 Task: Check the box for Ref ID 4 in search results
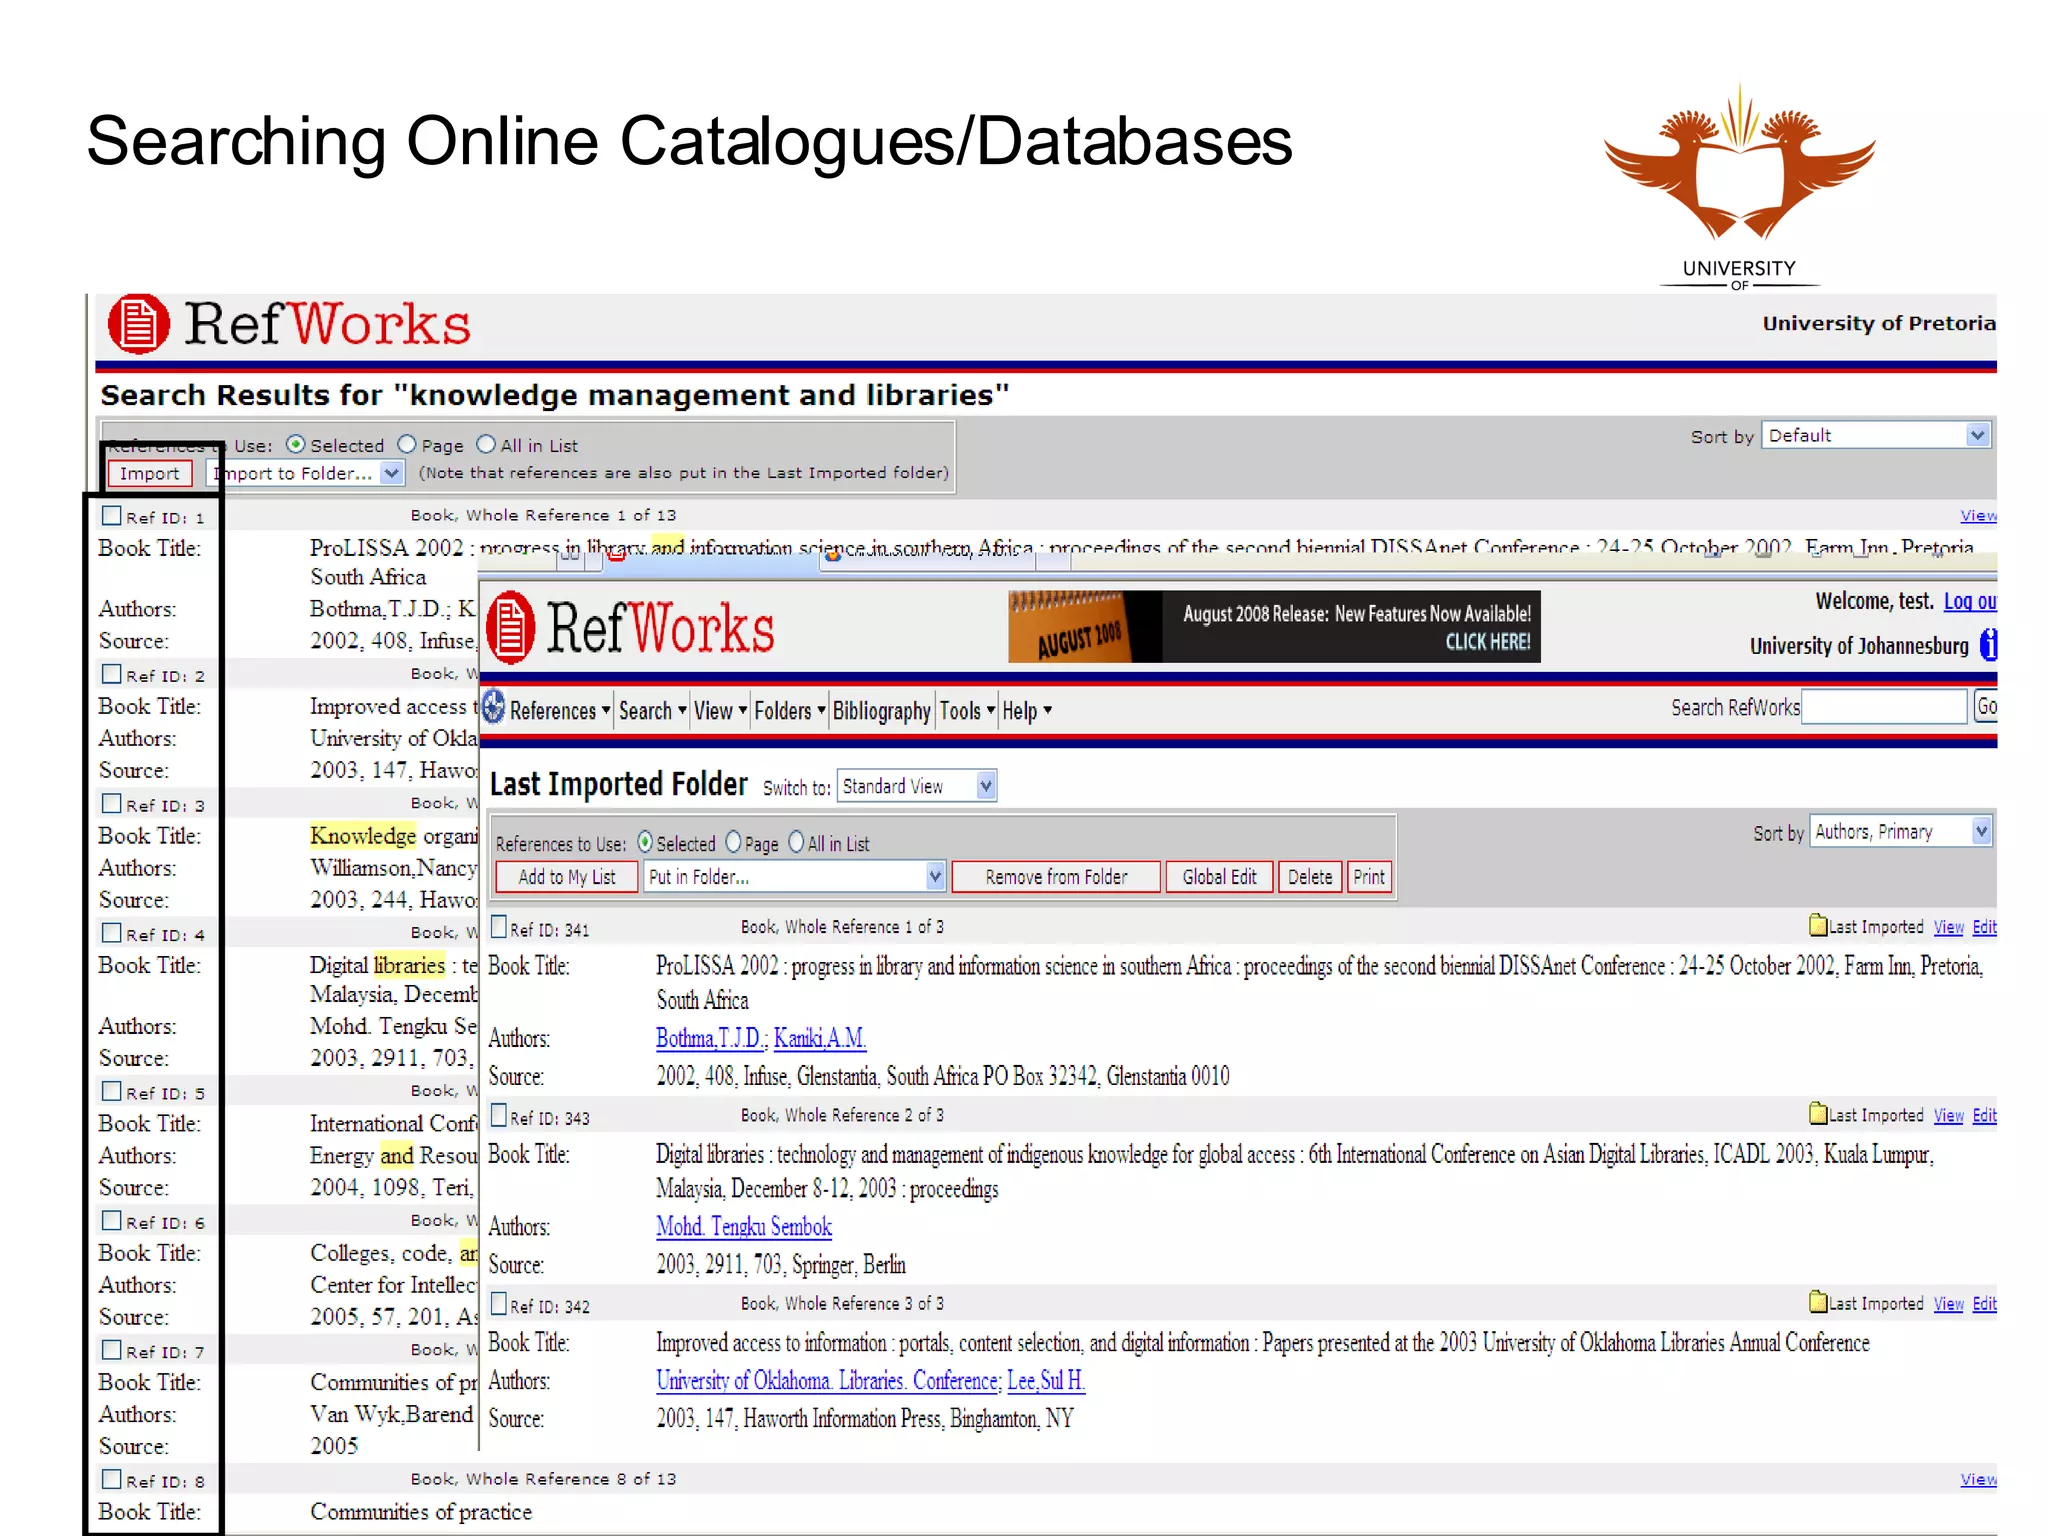(x=112, y=933)
